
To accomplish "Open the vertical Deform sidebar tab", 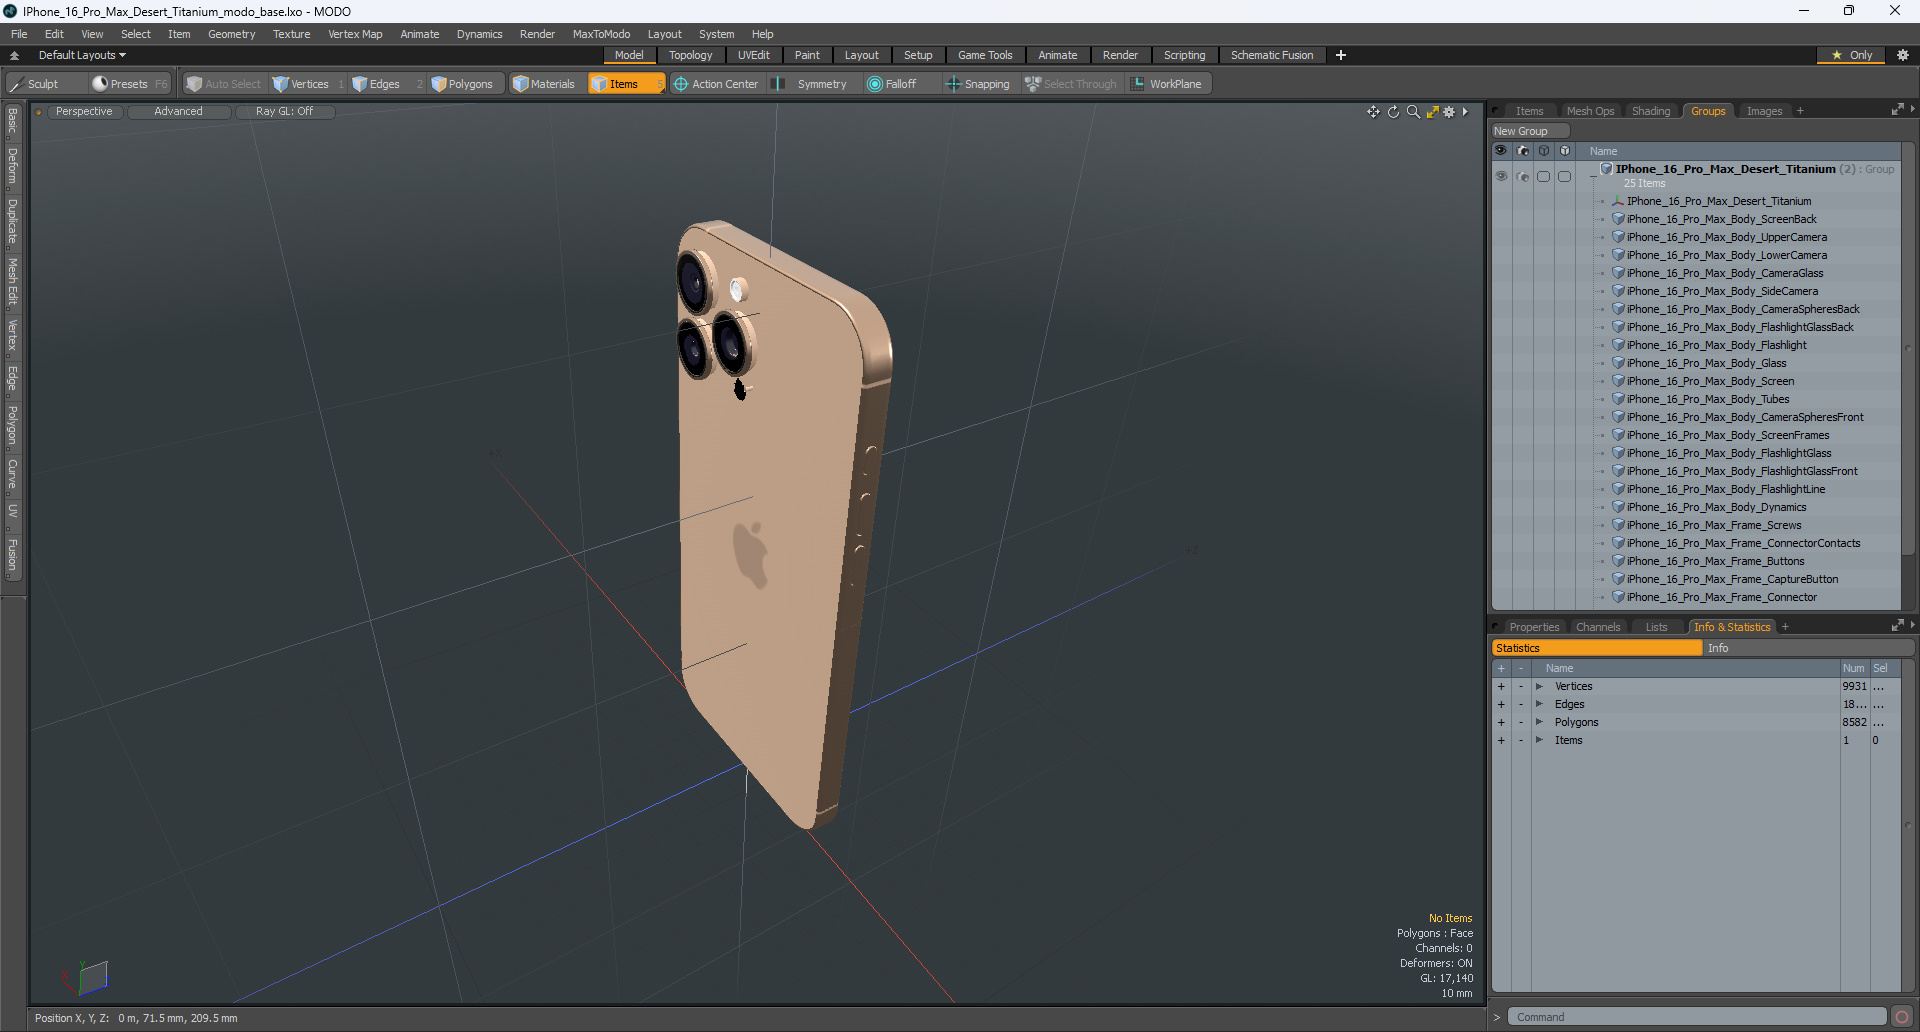I will pyautogui.click(x=12, y=166).
